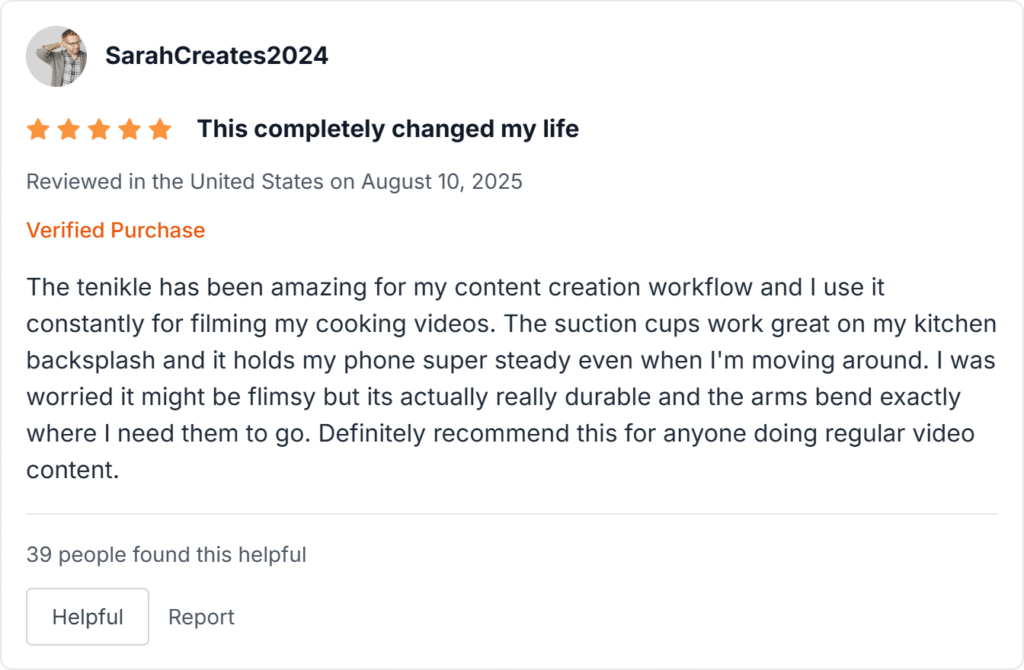The image size is (1024, 670).
Task: Click reviewer name SarahCreates2024
Action: click(x=217, y=55)
